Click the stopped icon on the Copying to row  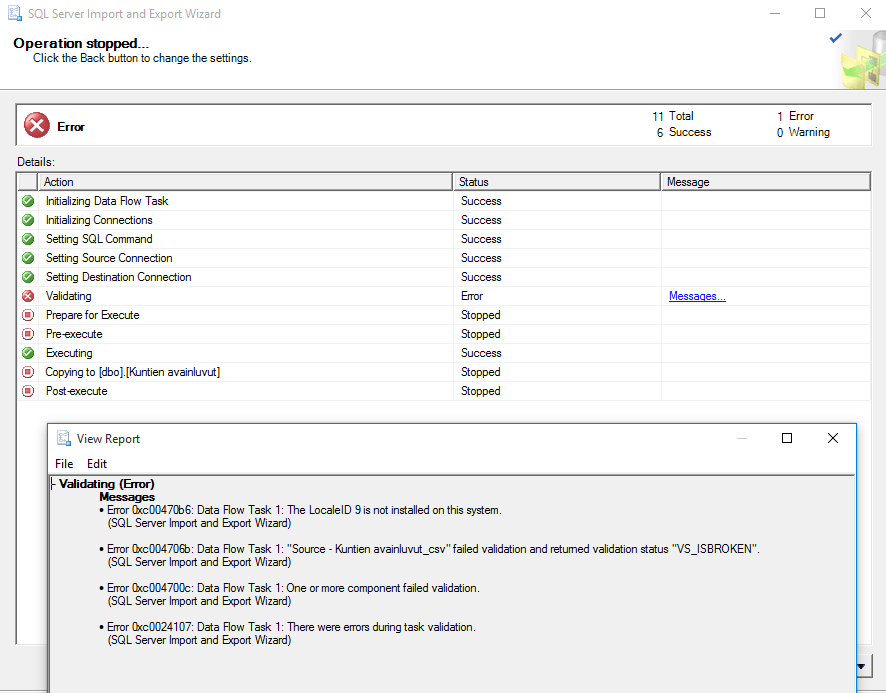click(x=29, y=371)
